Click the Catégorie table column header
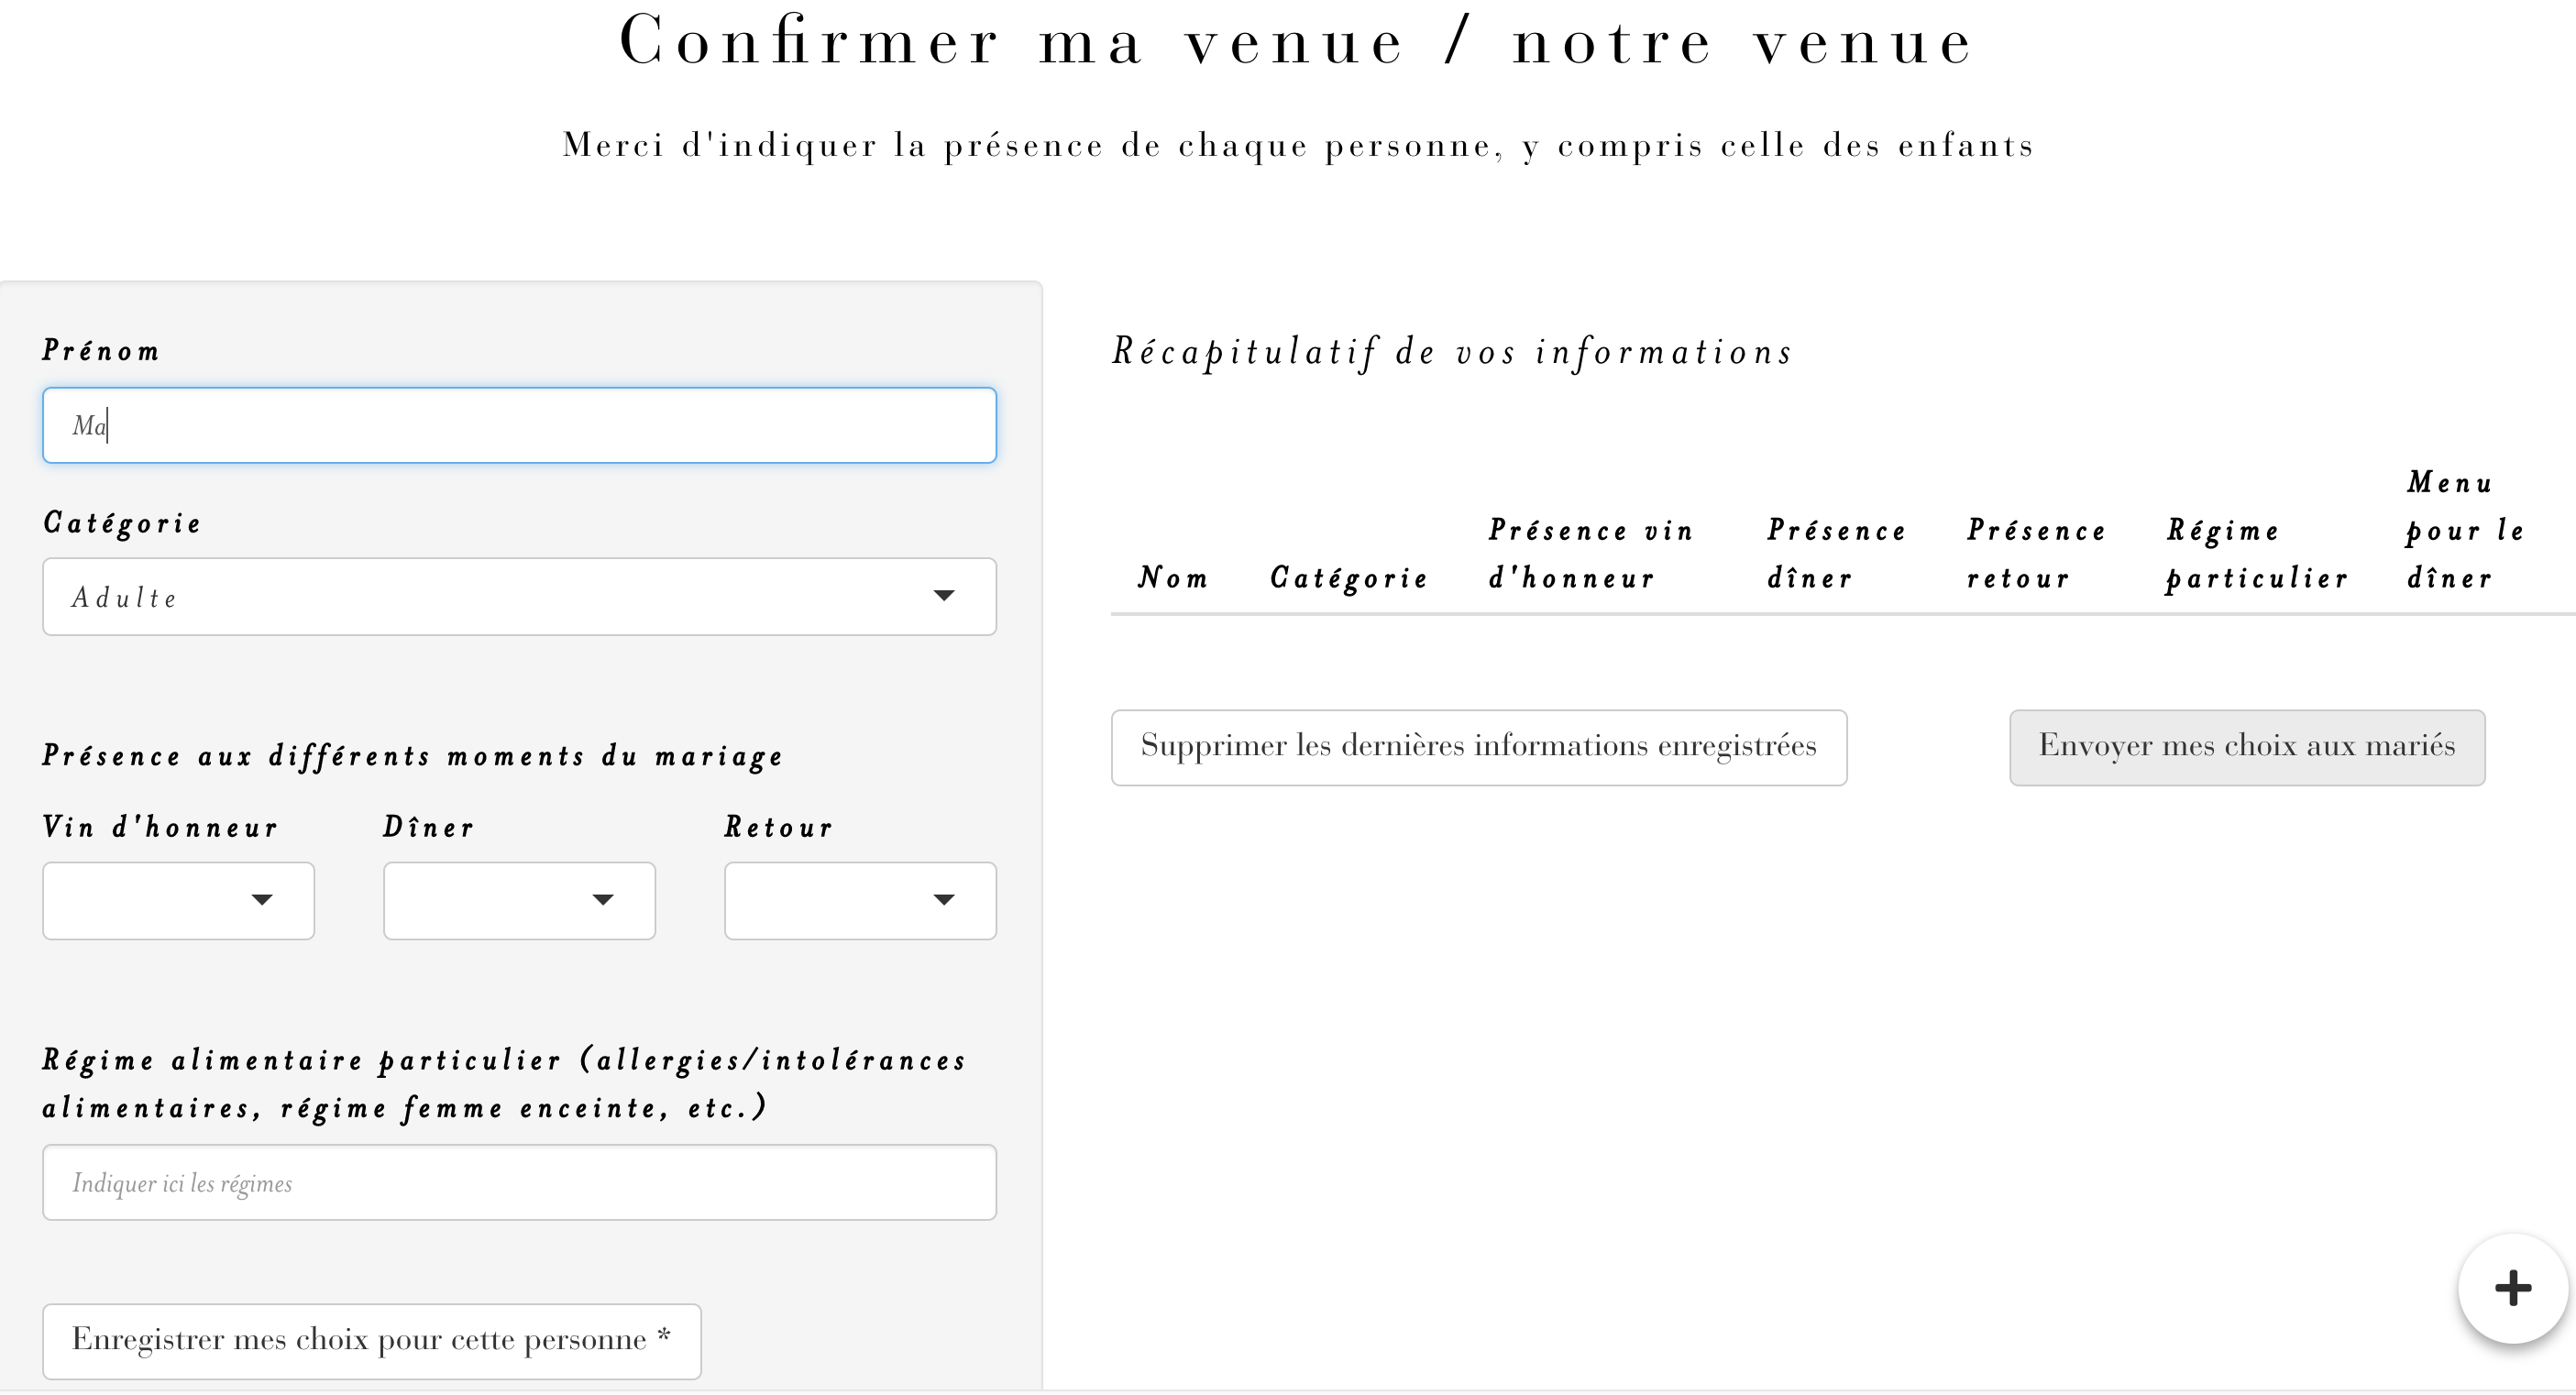This screenshot has width=2576, height=1395. [x=1349, y=578]
